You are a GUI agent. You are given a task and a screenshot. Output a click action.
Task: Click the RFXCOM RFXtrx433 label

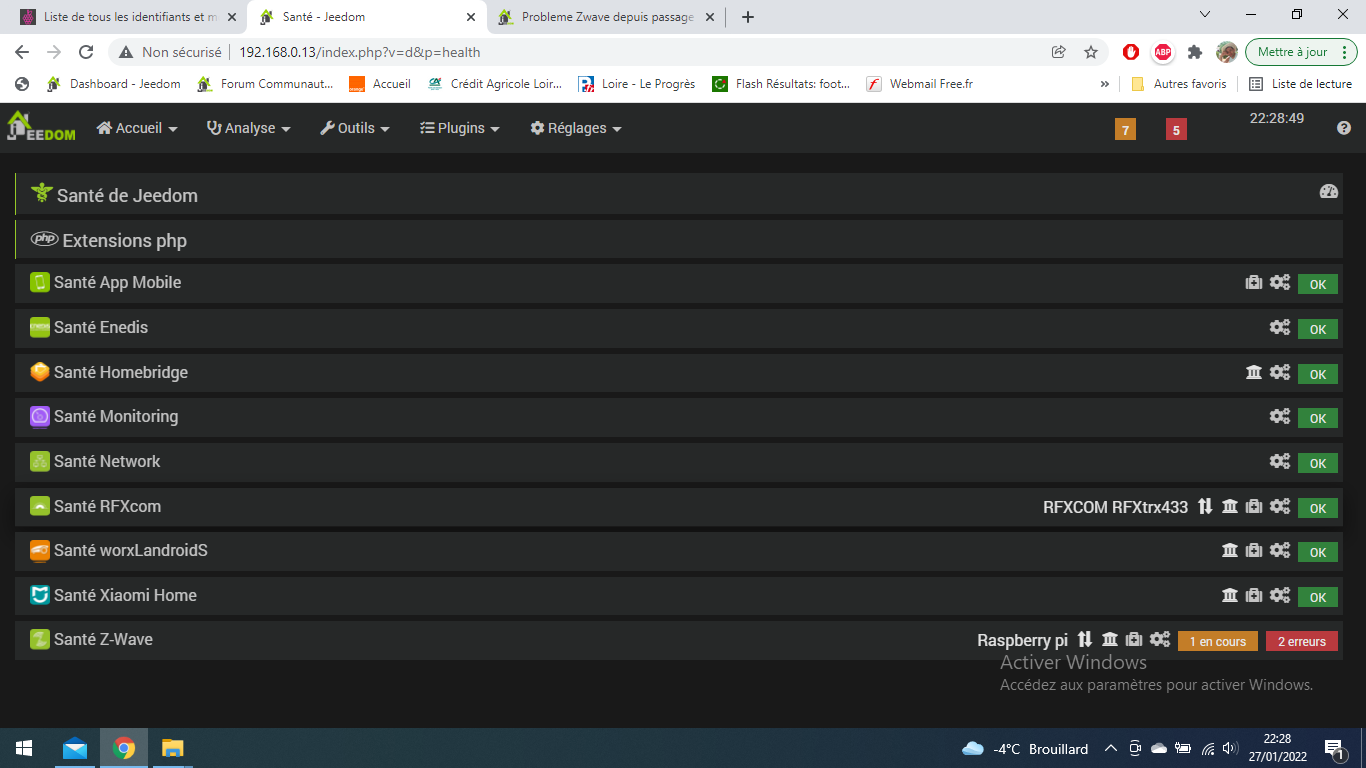(1116, 507)
